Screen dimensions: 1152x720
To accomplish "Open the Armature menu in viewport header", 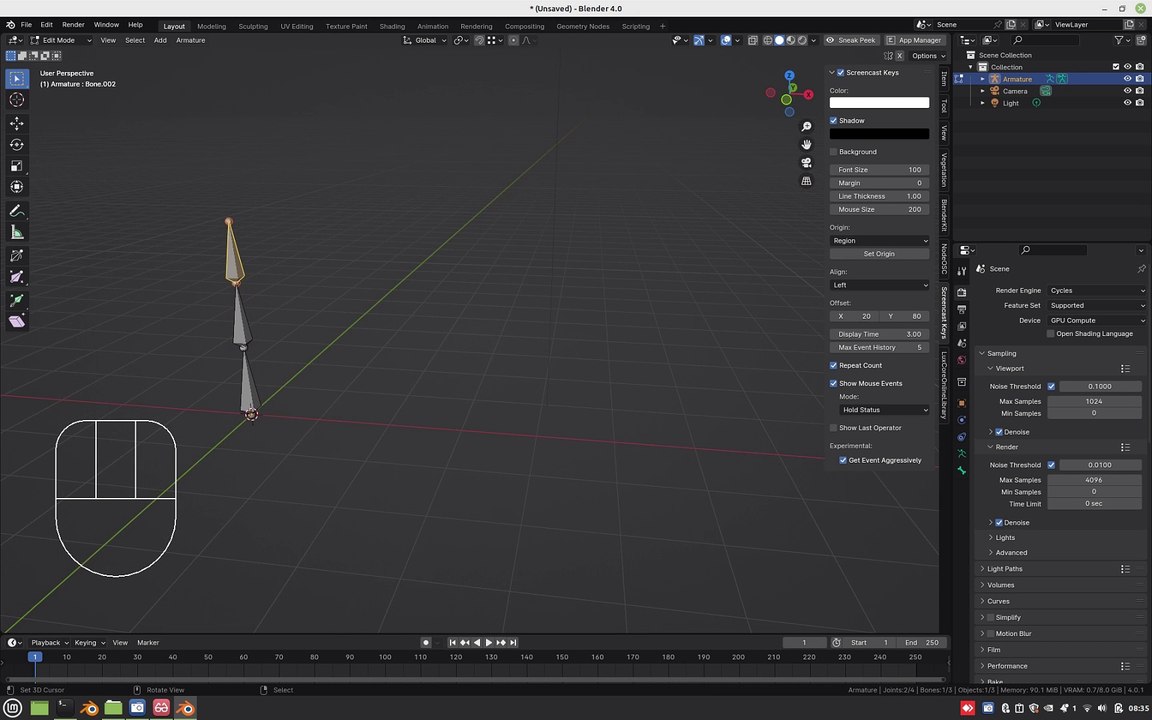I will 190,40.
